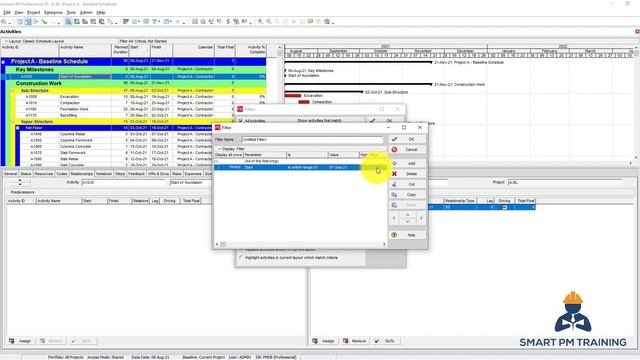The image size is (640, 360).
Task: Click the 'is within range of' cell
Action: 307,167
